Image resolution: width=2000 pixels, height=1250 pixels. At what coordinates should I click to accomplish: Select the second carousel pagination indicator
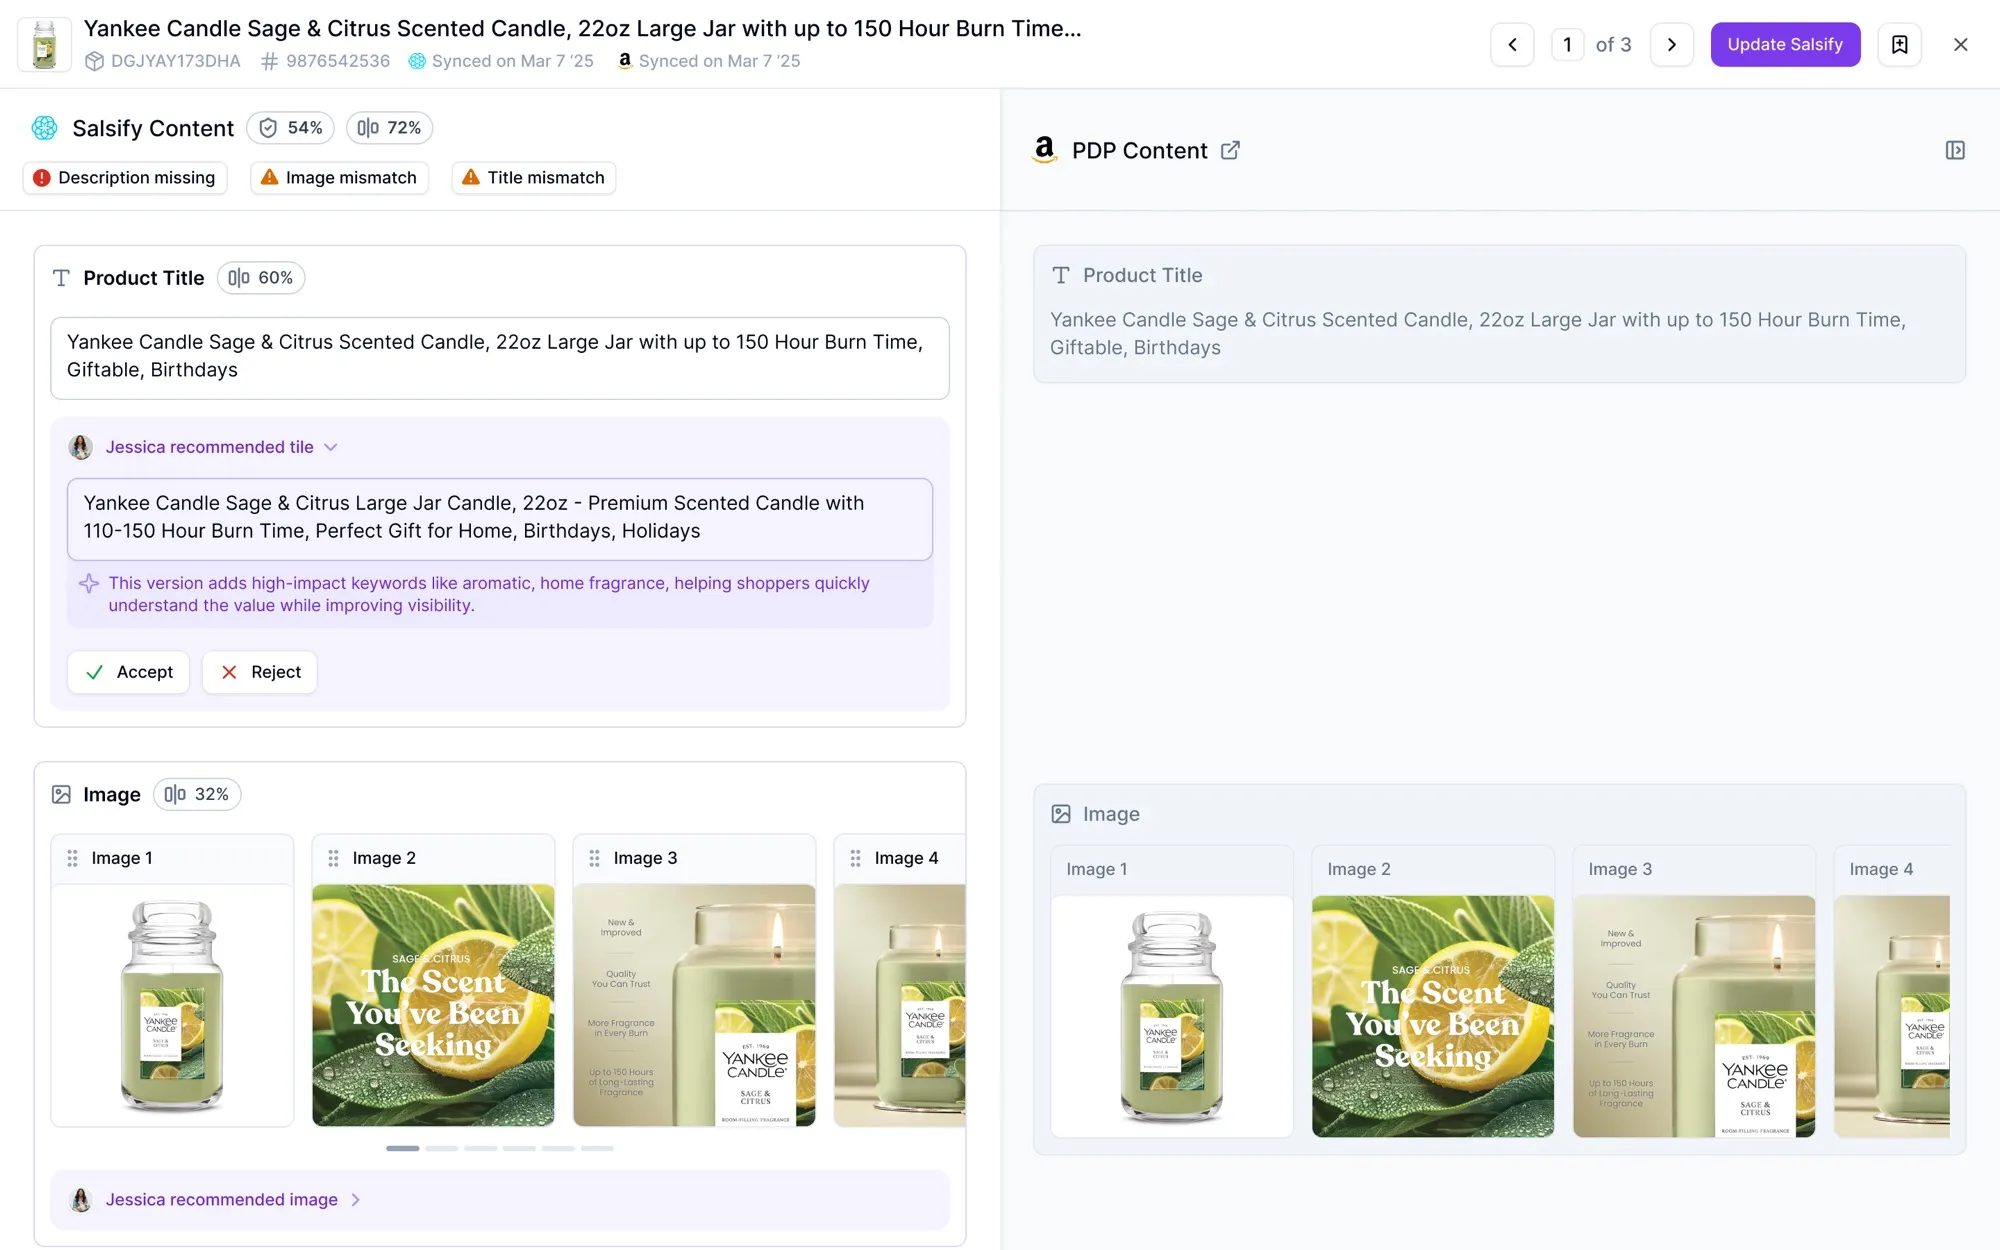point(441,1148)
